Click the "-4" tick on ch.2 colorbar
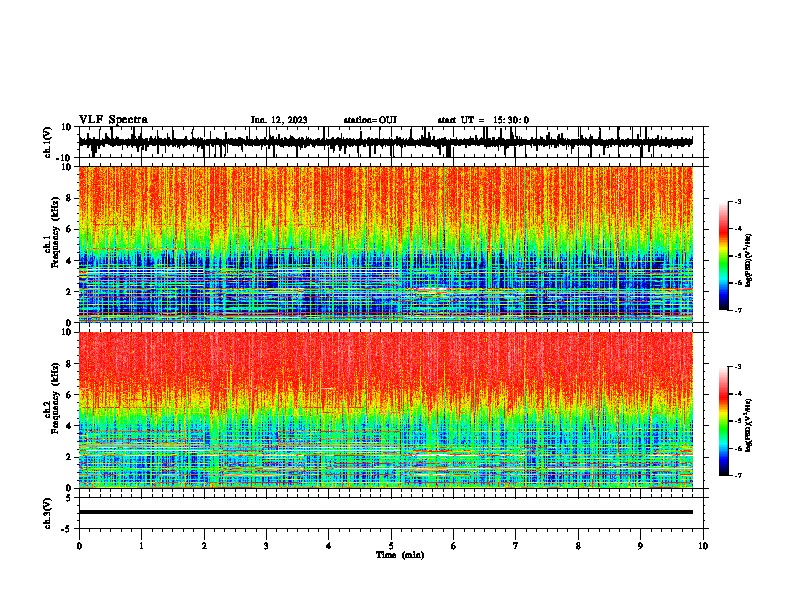Viewport: 792px width, 612px height. click(x=737, y=394)
